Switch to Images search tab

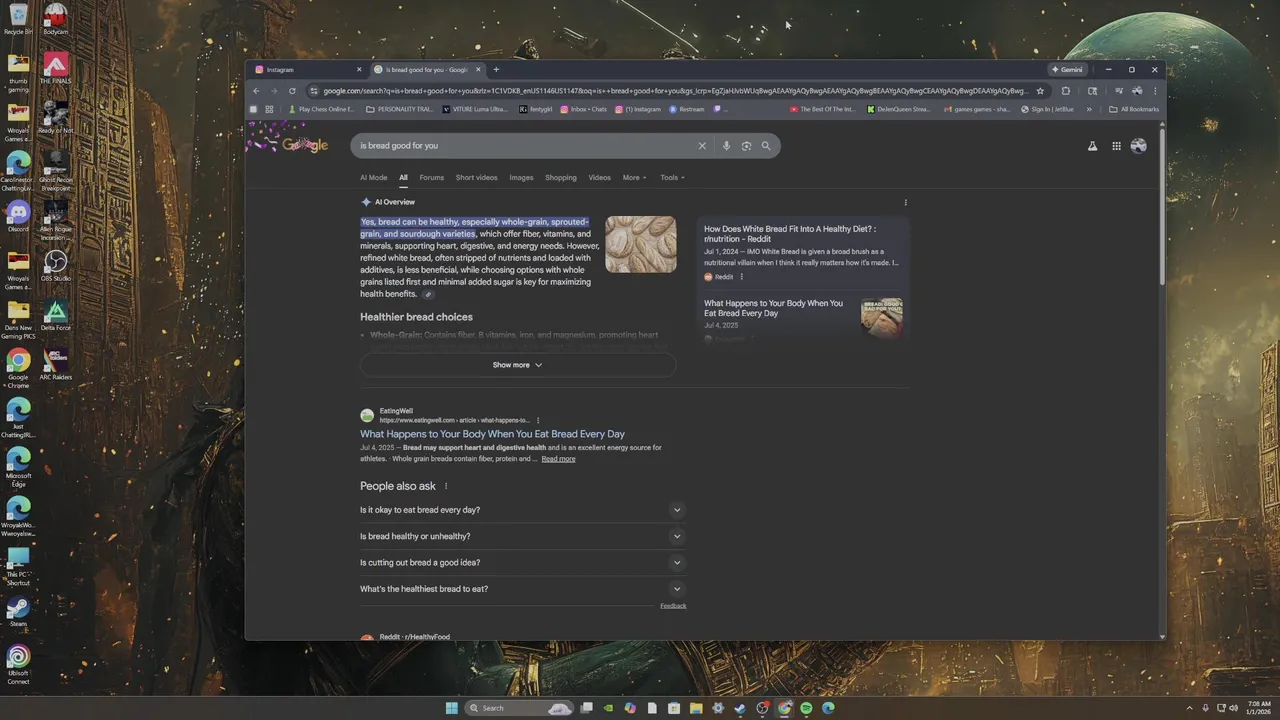click(521, 178)
